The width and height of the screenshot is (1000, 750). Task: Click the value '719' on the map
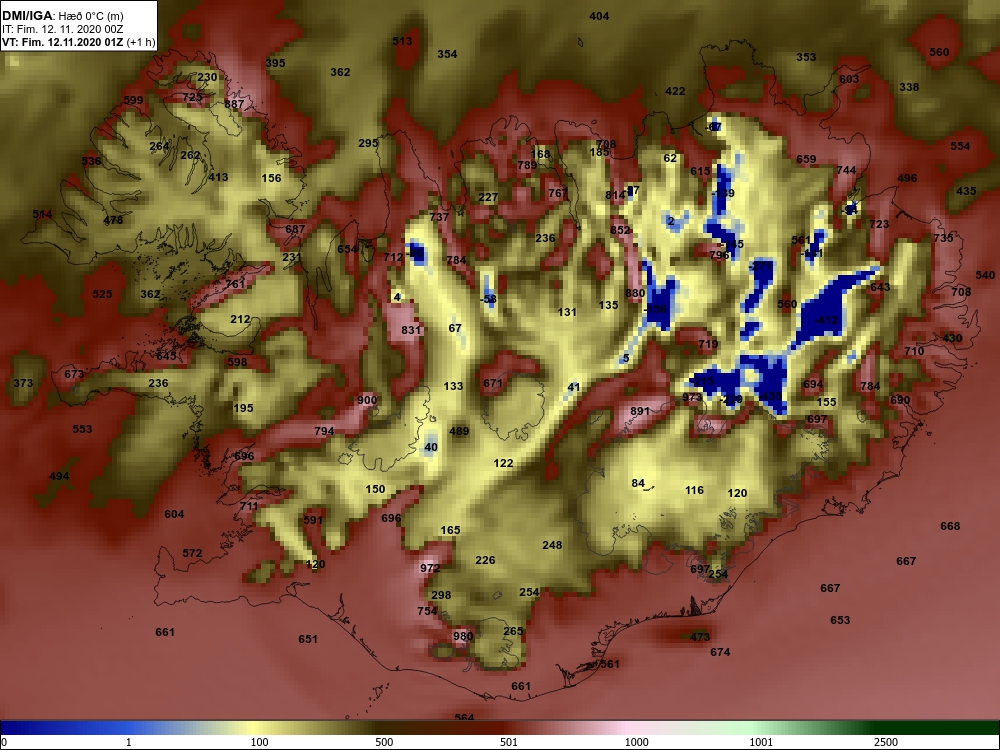click(708, 344)
